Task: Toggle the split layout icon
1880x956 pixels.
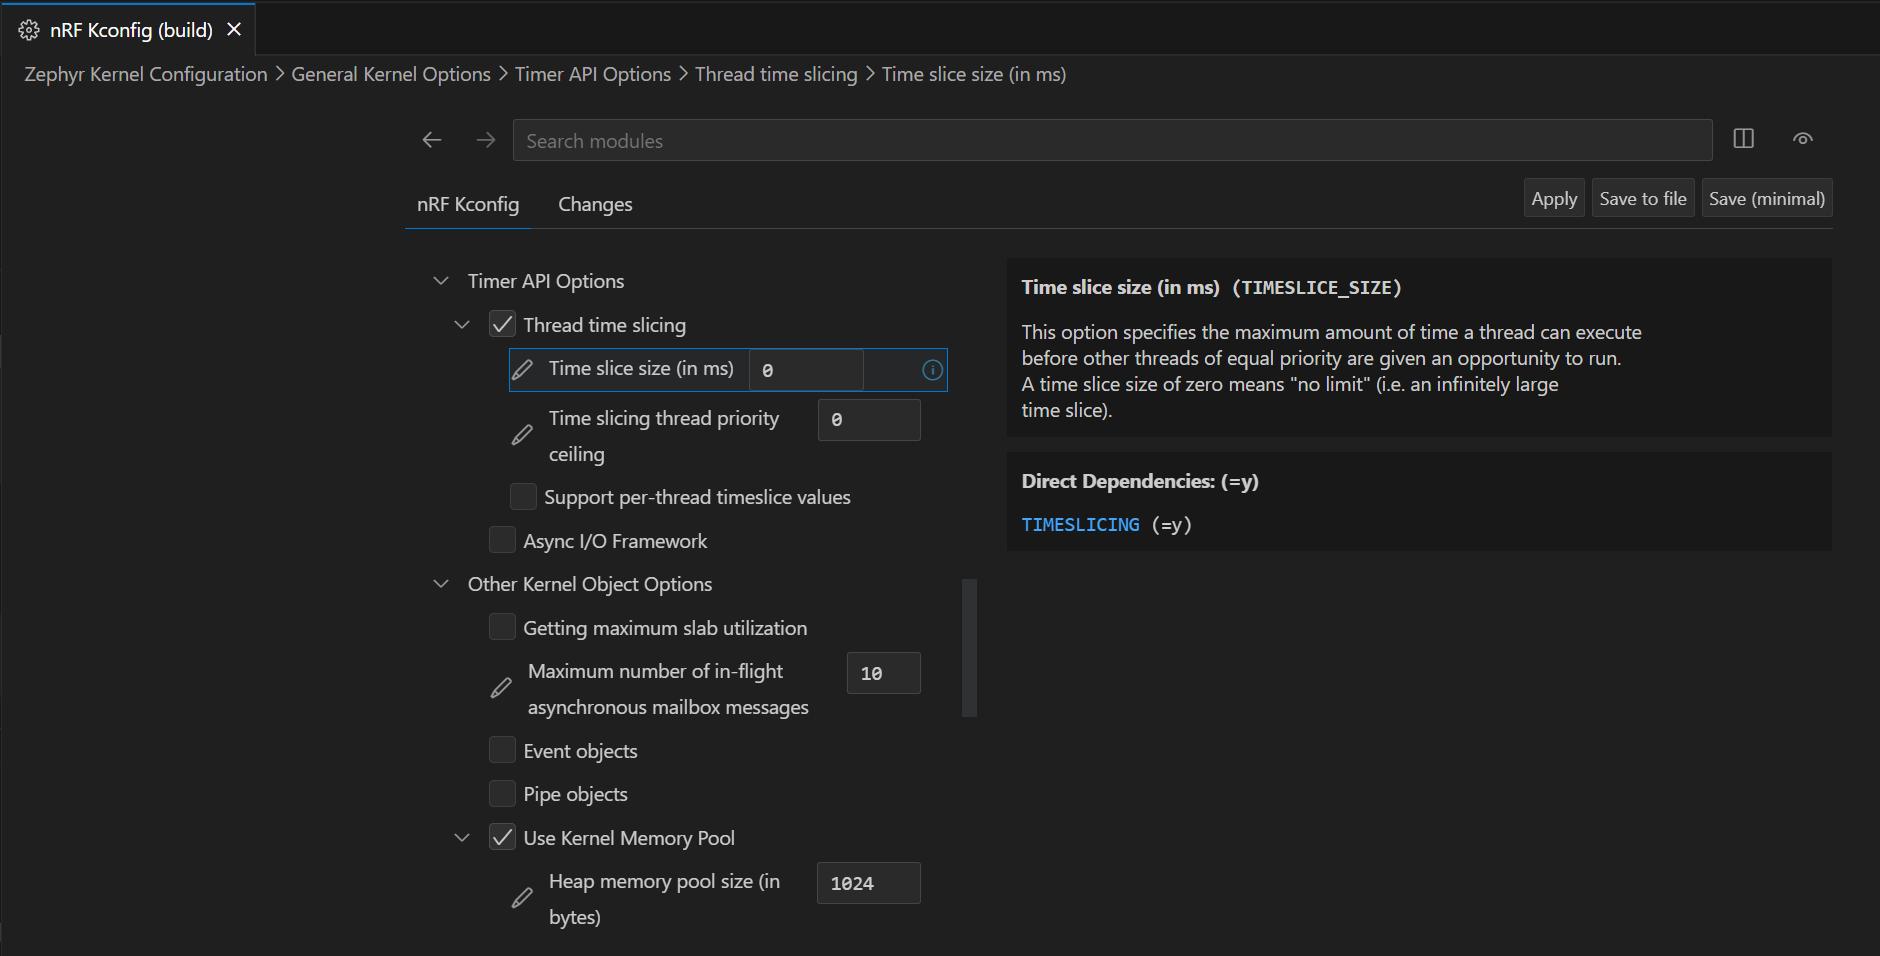Action: click(1743, 139)
